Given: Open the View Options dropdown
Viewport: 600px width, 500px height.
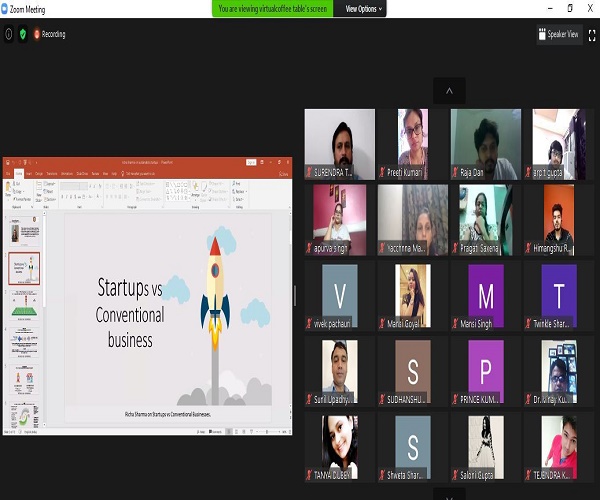Looking at the screenshot, I should [x=364, y=8].
